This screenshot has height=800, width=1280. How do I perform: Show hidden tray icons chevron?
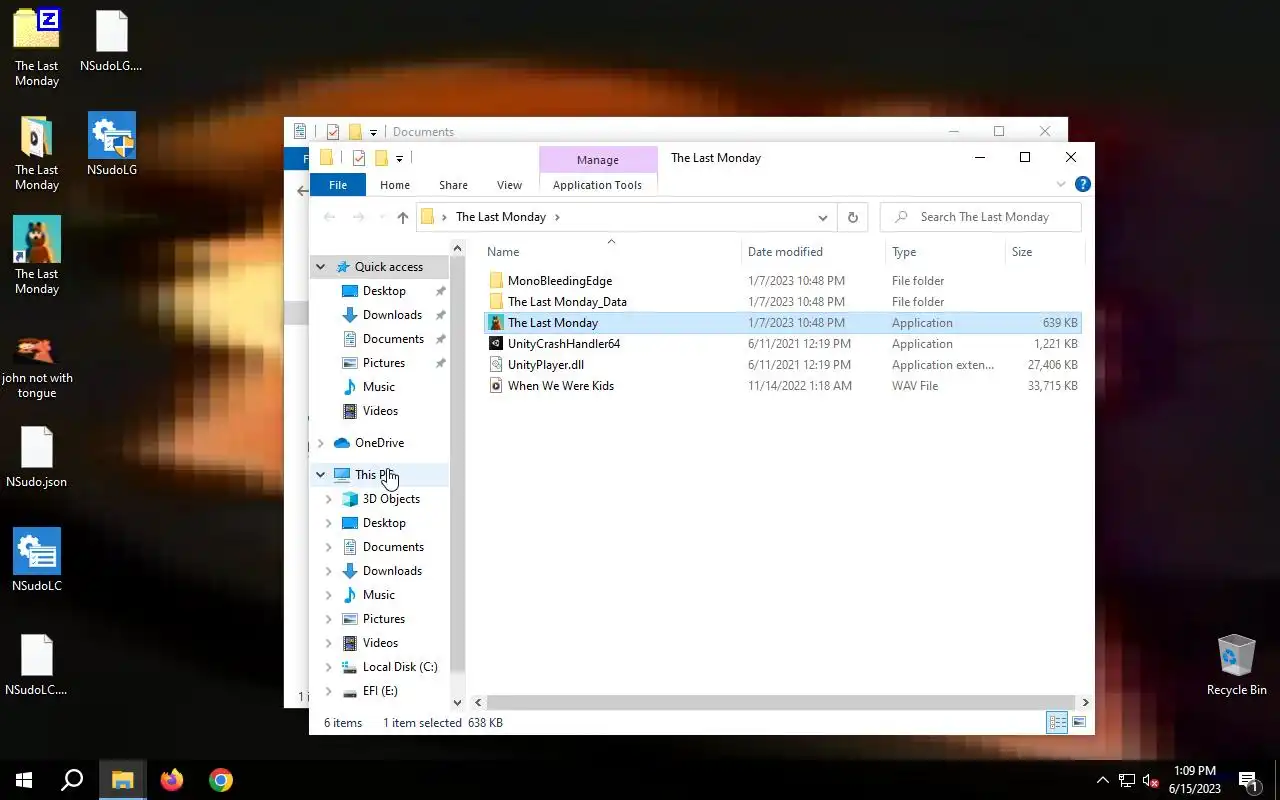click(1103, 780)
